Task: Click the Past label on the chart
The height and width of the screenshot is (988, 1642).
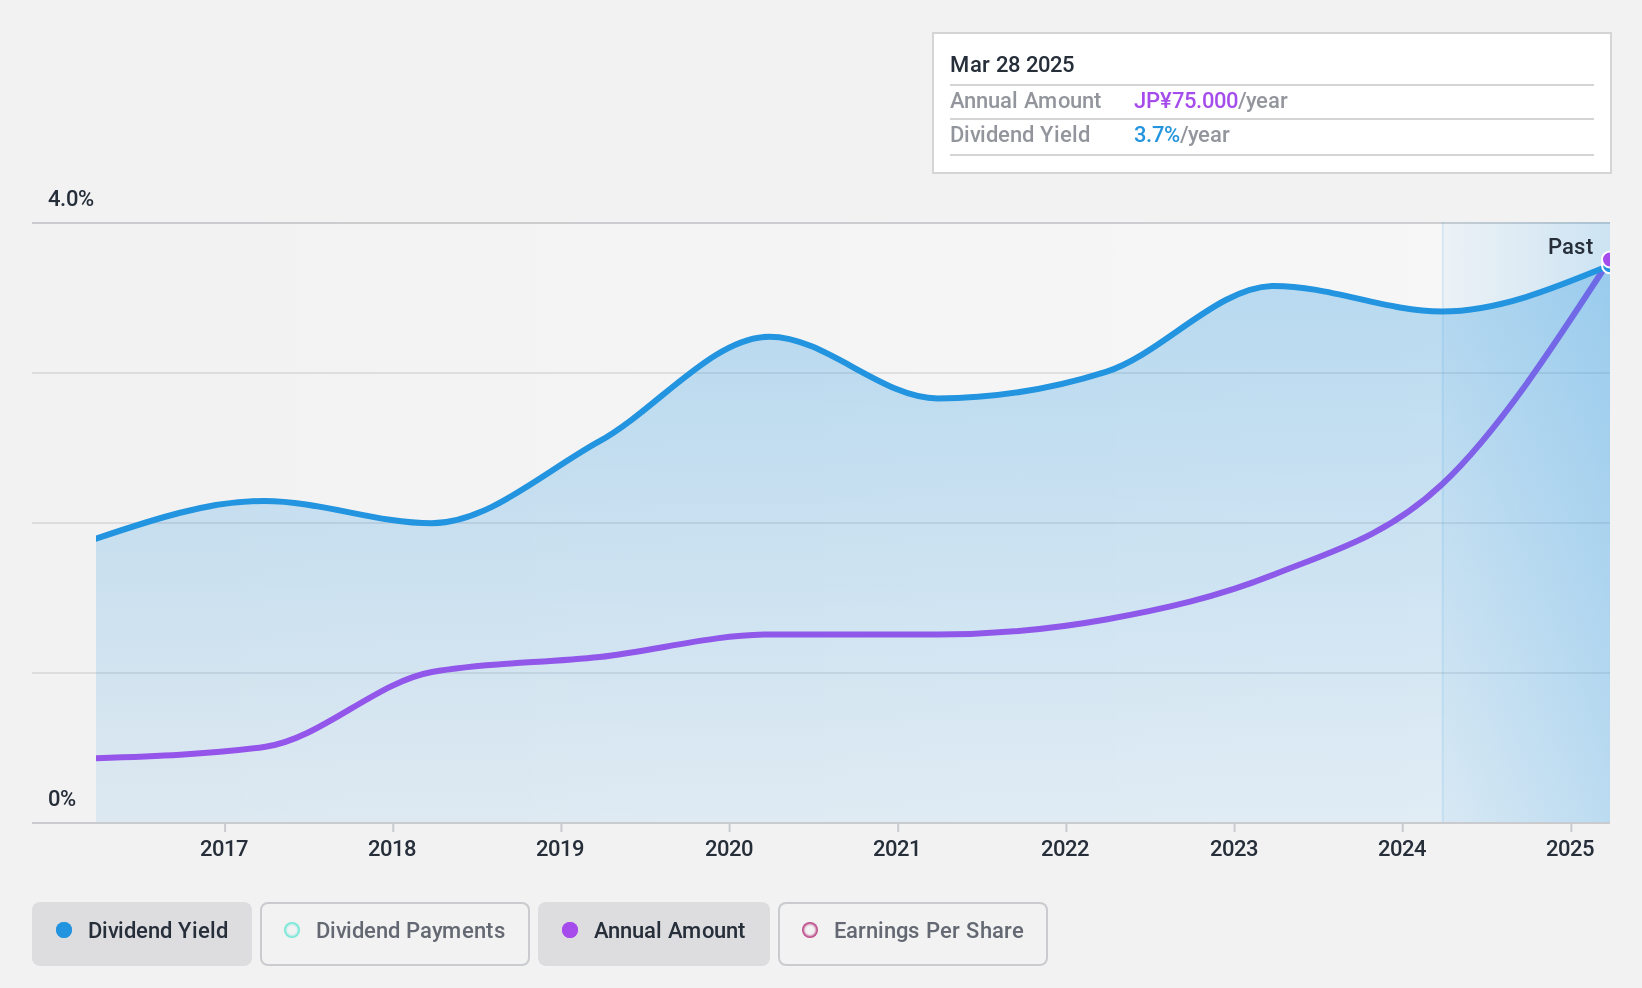Action: (x=1569, y=246)
